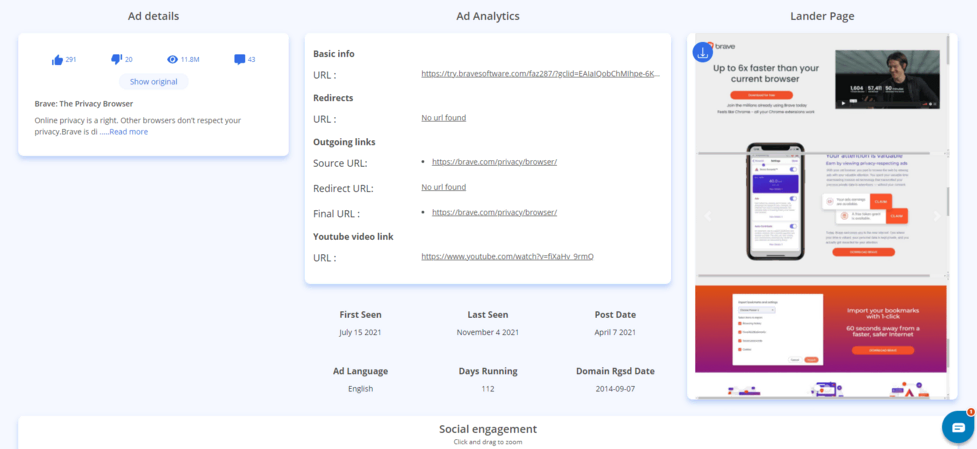Click the Show original button
The height and width of the screenshot is (449, 977).
tap(153, 82)
